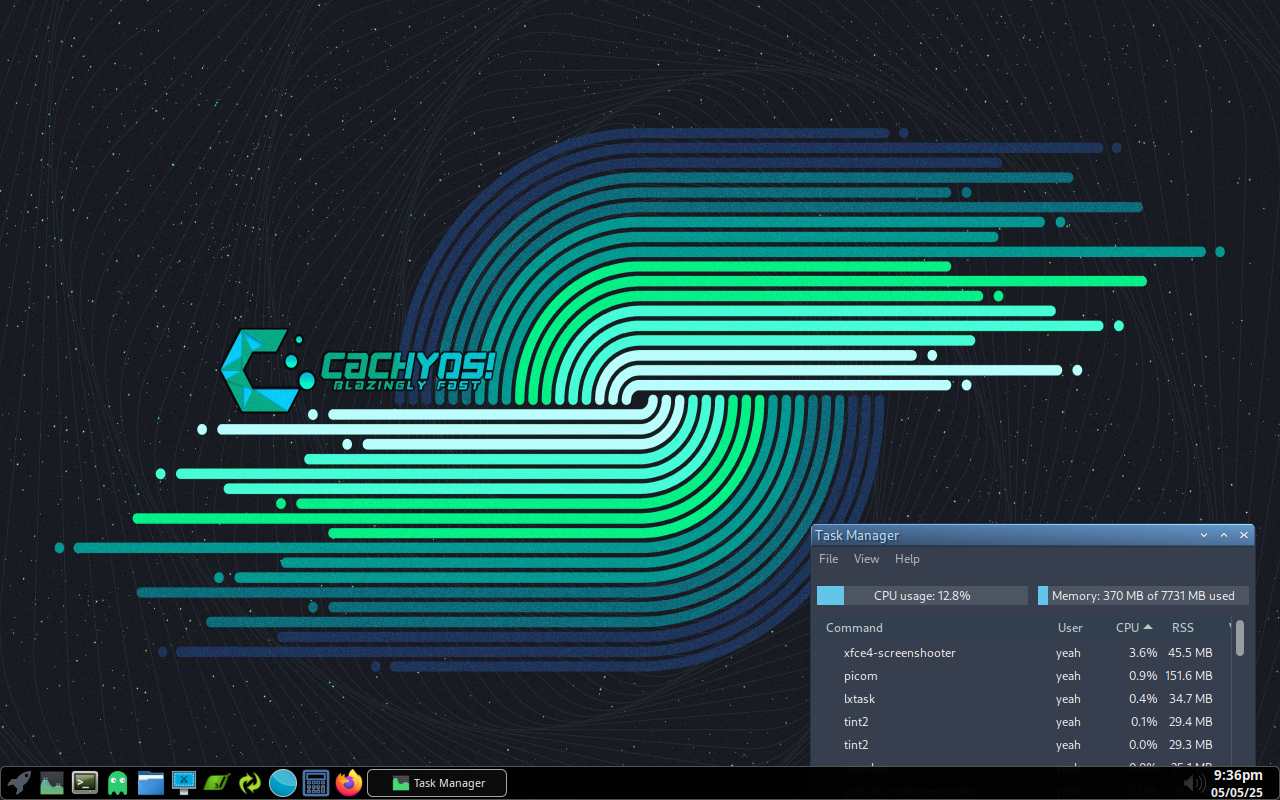Sort processes by Command column header
The height and width of the screenshot is (800, 1280).
click(854, 628)
